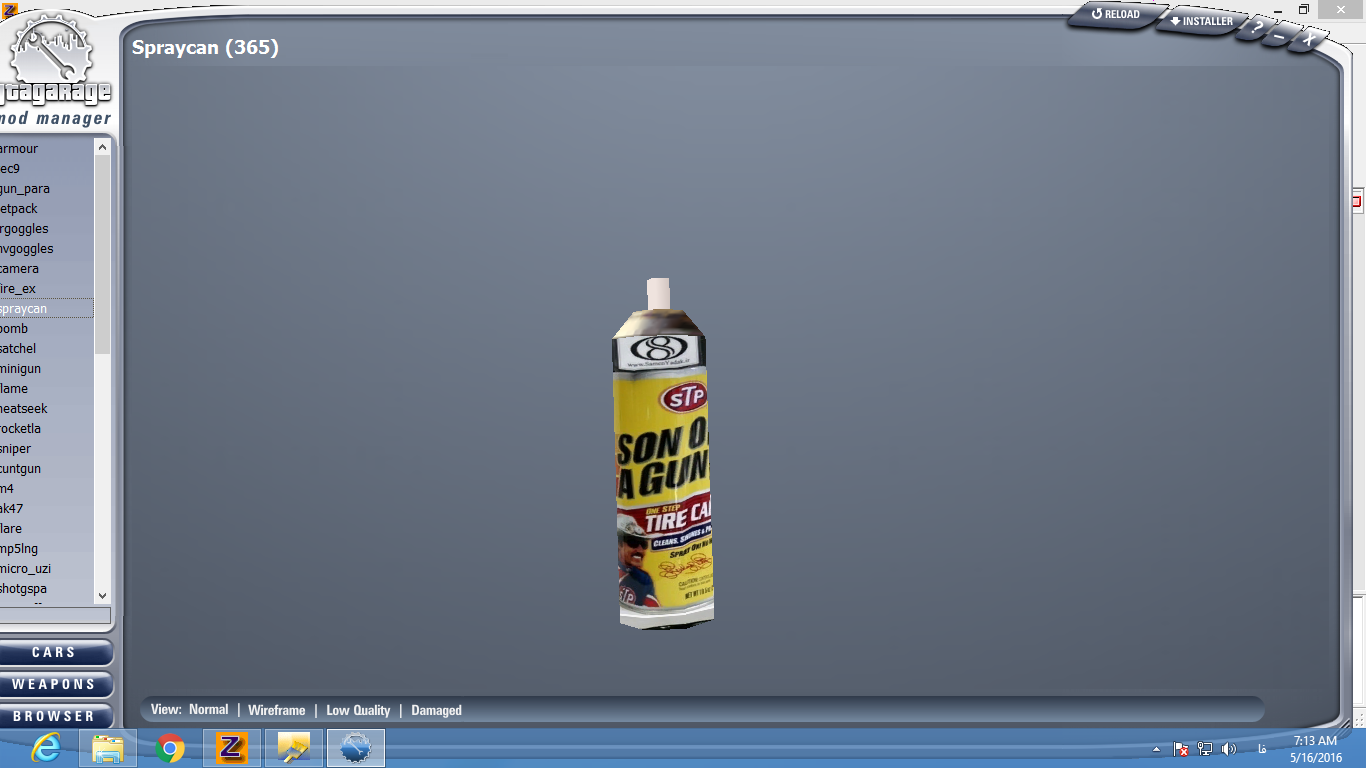The image size is (1366, 768).
Task: Select shotgspa in the list
Action: click(47, 589)
